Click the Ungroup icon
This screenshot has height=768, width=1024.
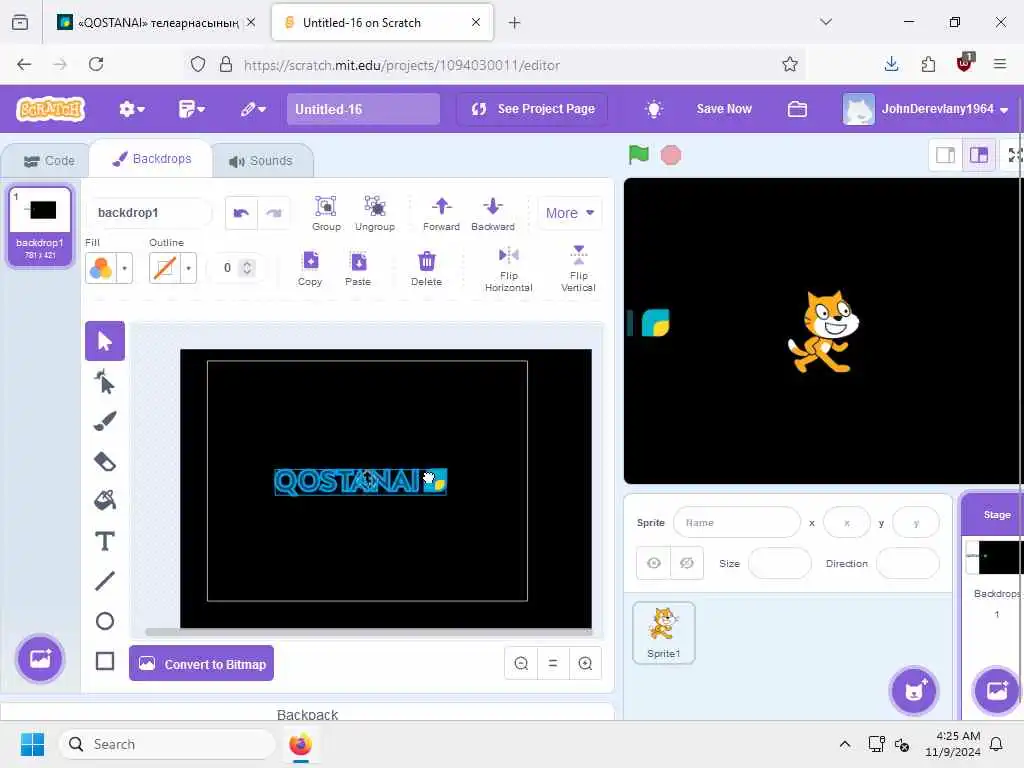[375, 213]
